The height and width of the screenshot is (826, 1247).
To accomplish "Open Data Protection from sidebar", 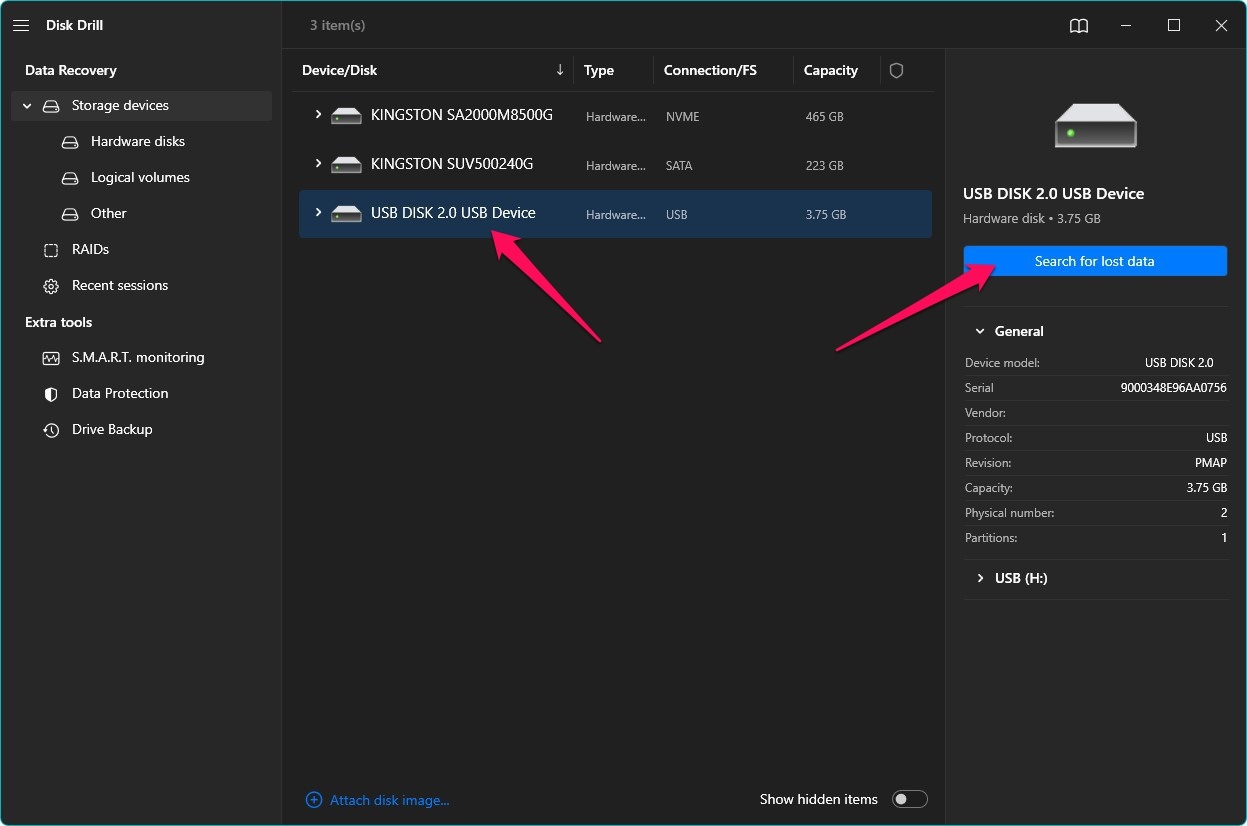I will pyautogui.click(x=119, y=393).
